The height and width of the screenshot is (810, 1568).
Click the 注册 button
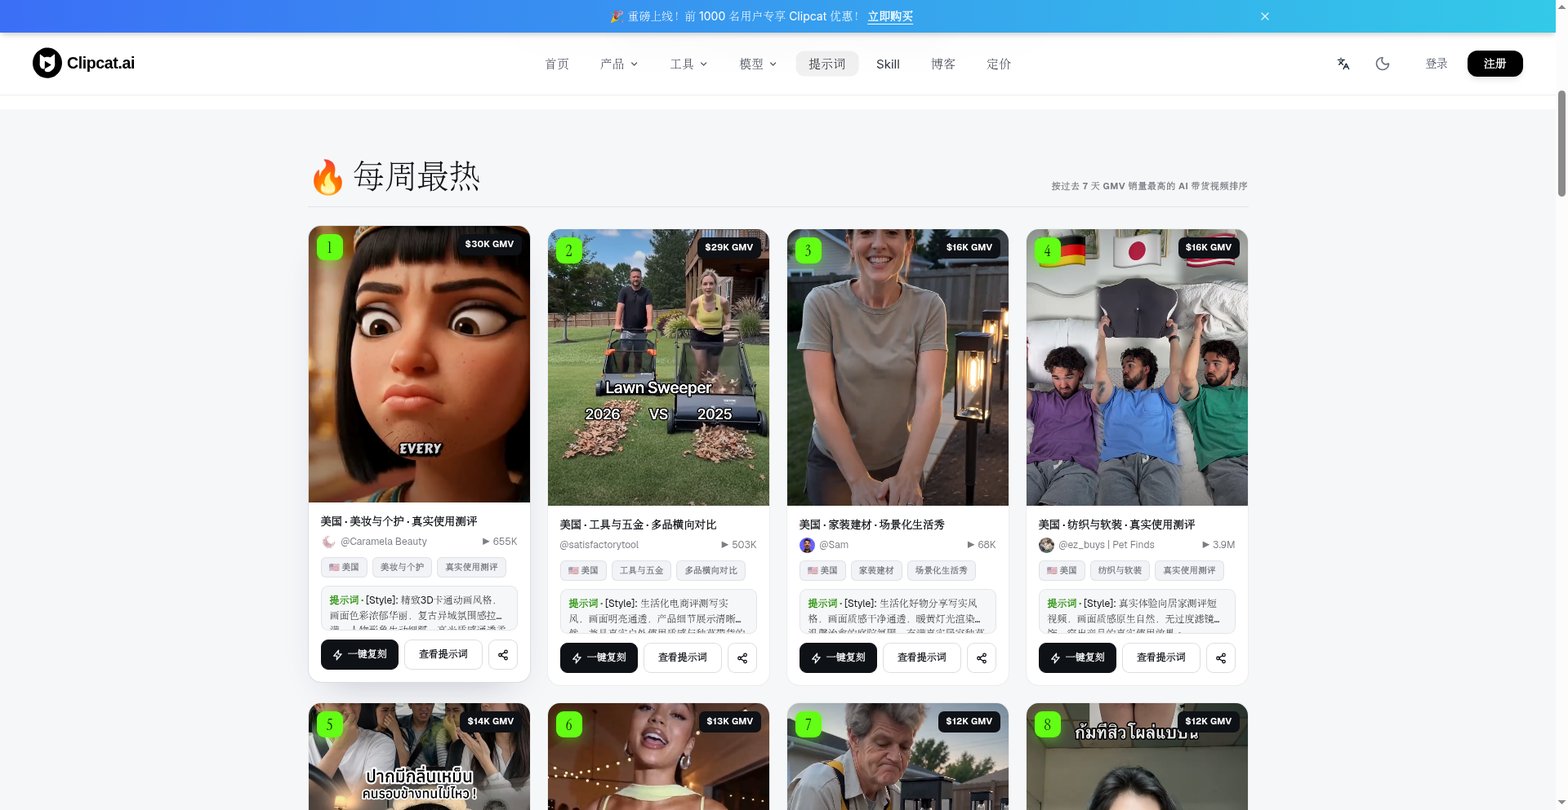click(x=1495, y=63)
